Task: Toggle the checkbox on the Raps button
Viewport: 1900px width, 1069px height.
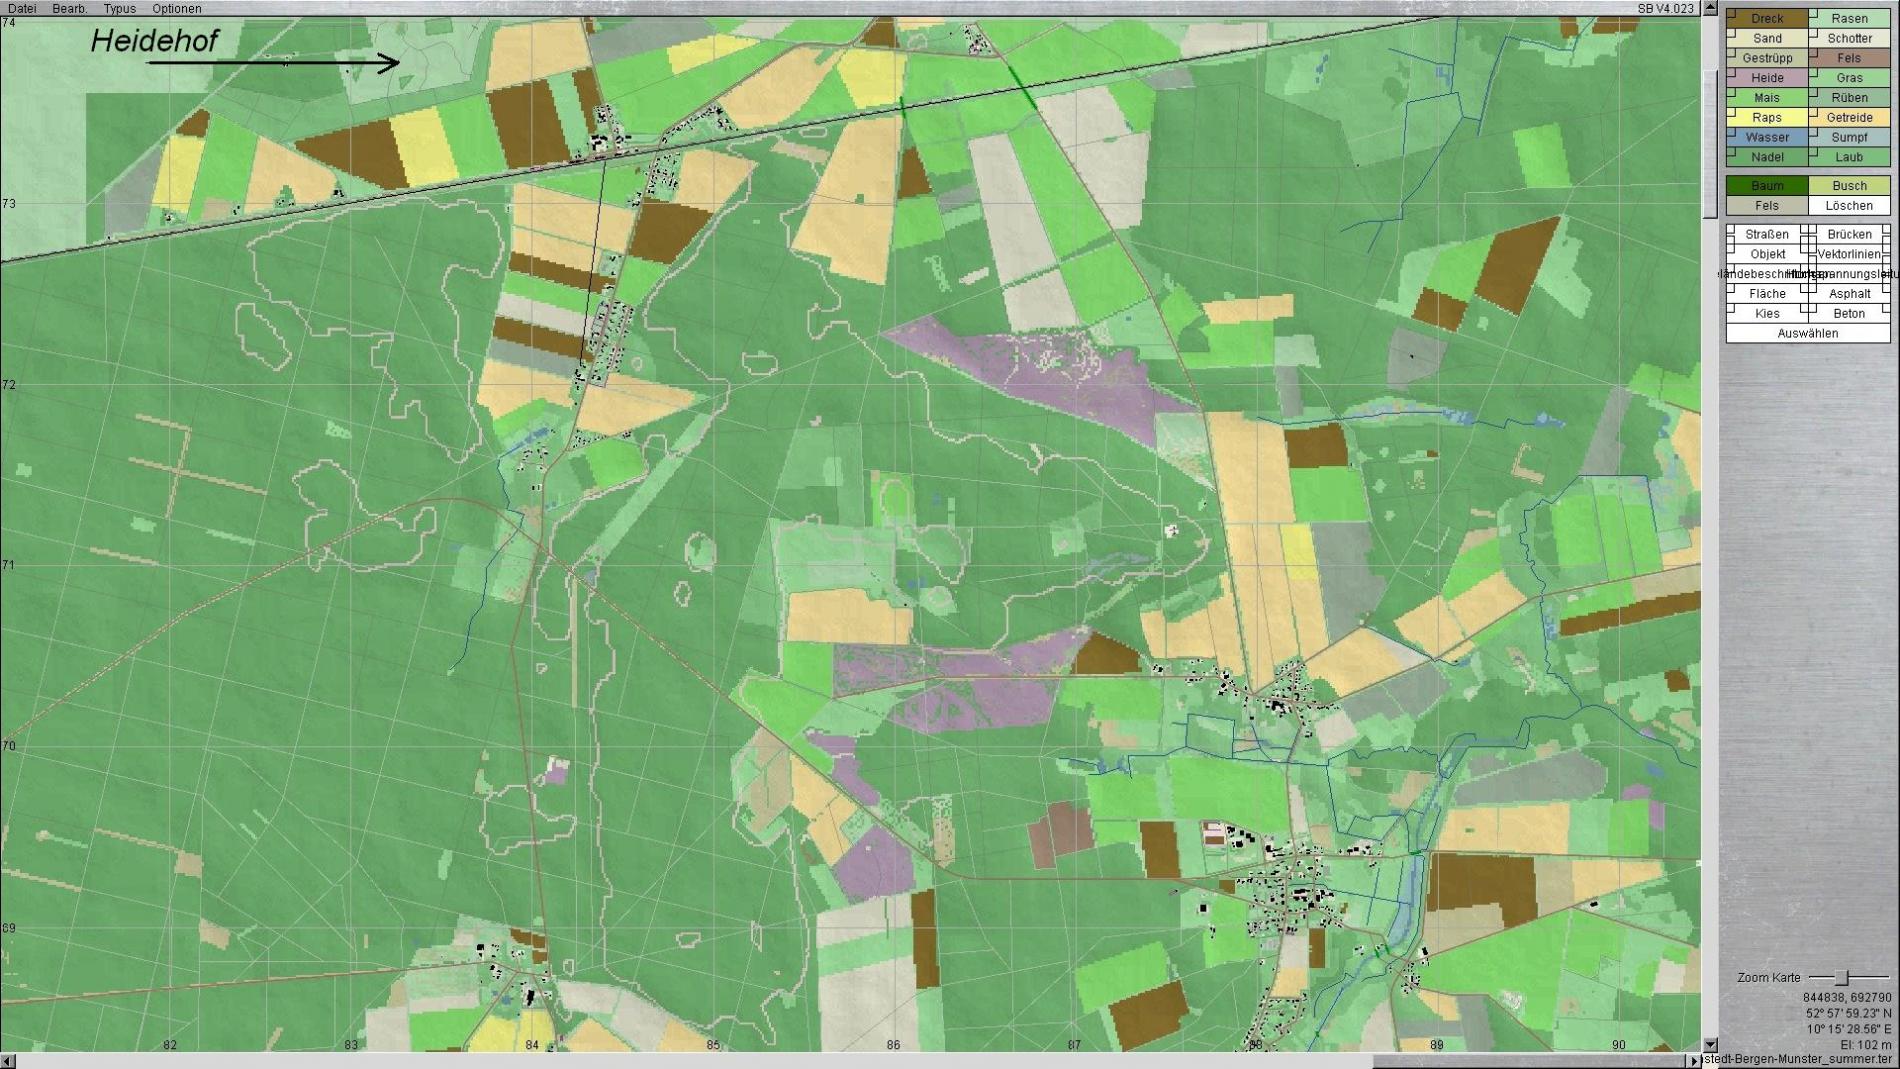Action: 1732,111
